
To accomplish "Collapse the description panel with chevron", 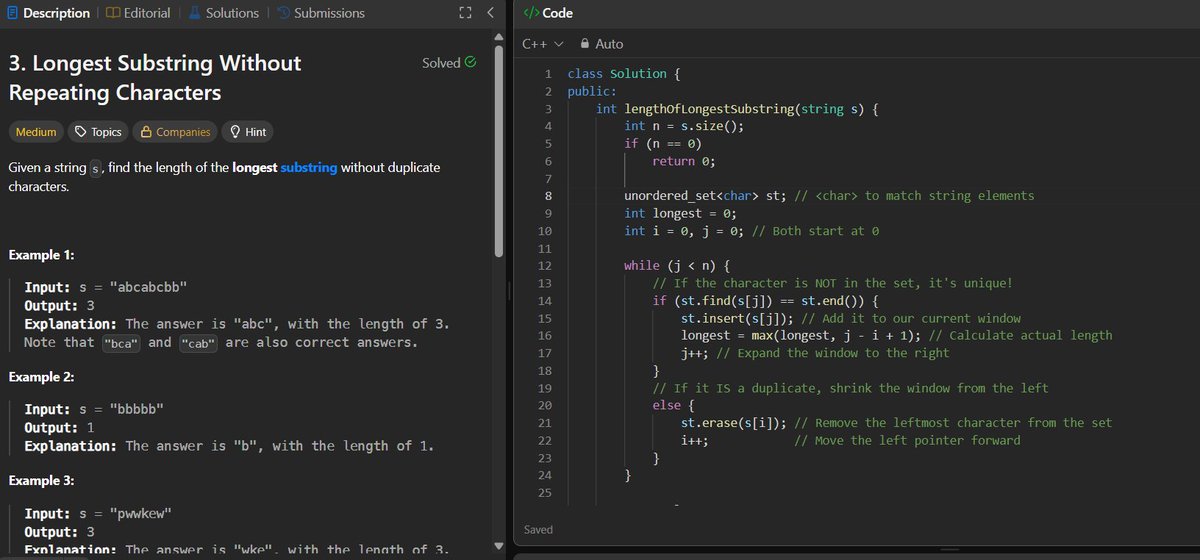I will (x=489, y=13).
